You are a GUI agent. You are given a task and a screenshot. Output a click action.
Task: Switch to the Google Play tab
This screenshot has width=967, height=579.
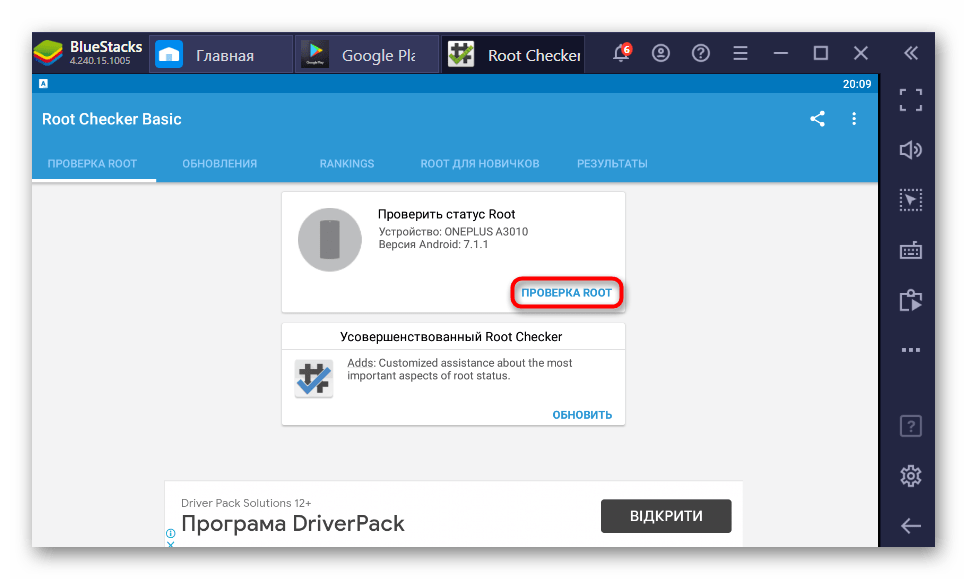point(367,55)
